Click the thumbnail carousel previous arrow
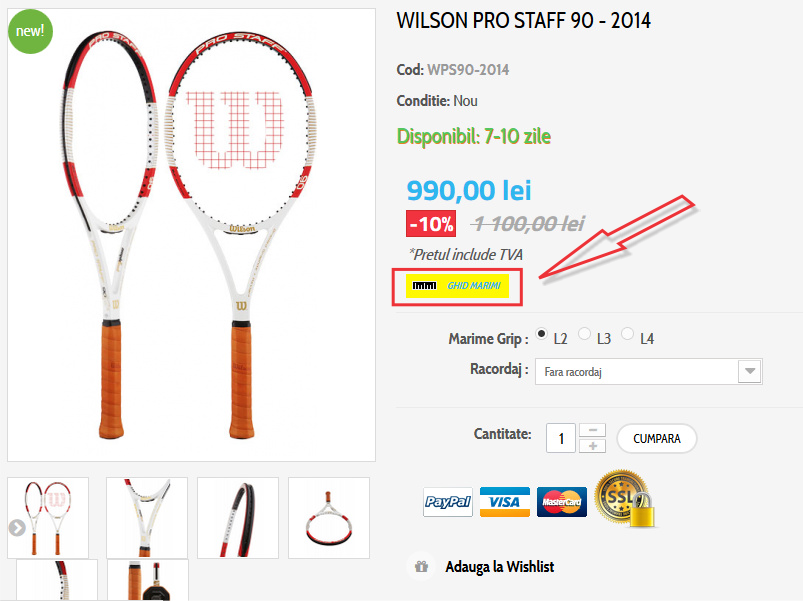Viewport: 803px width, 601px height. [17, 528]
